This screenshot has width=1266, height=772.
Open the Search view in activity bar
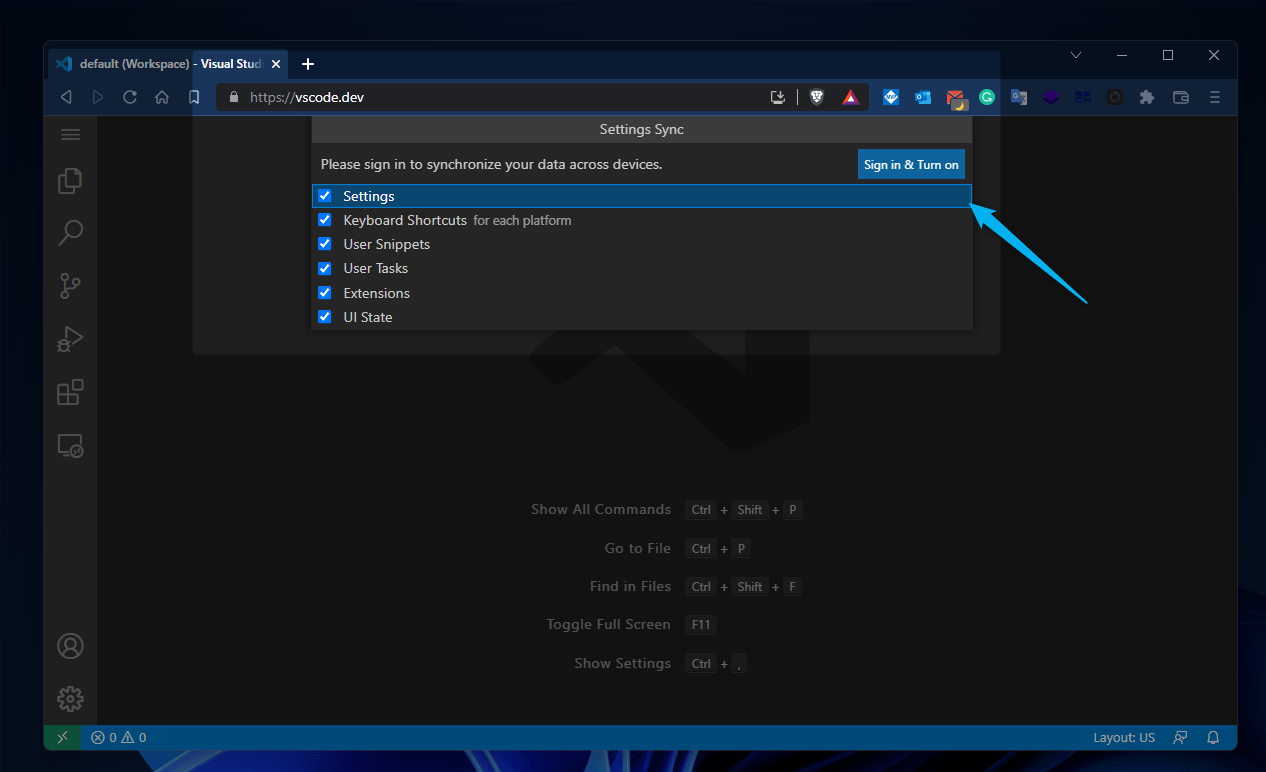pos(70,233)
